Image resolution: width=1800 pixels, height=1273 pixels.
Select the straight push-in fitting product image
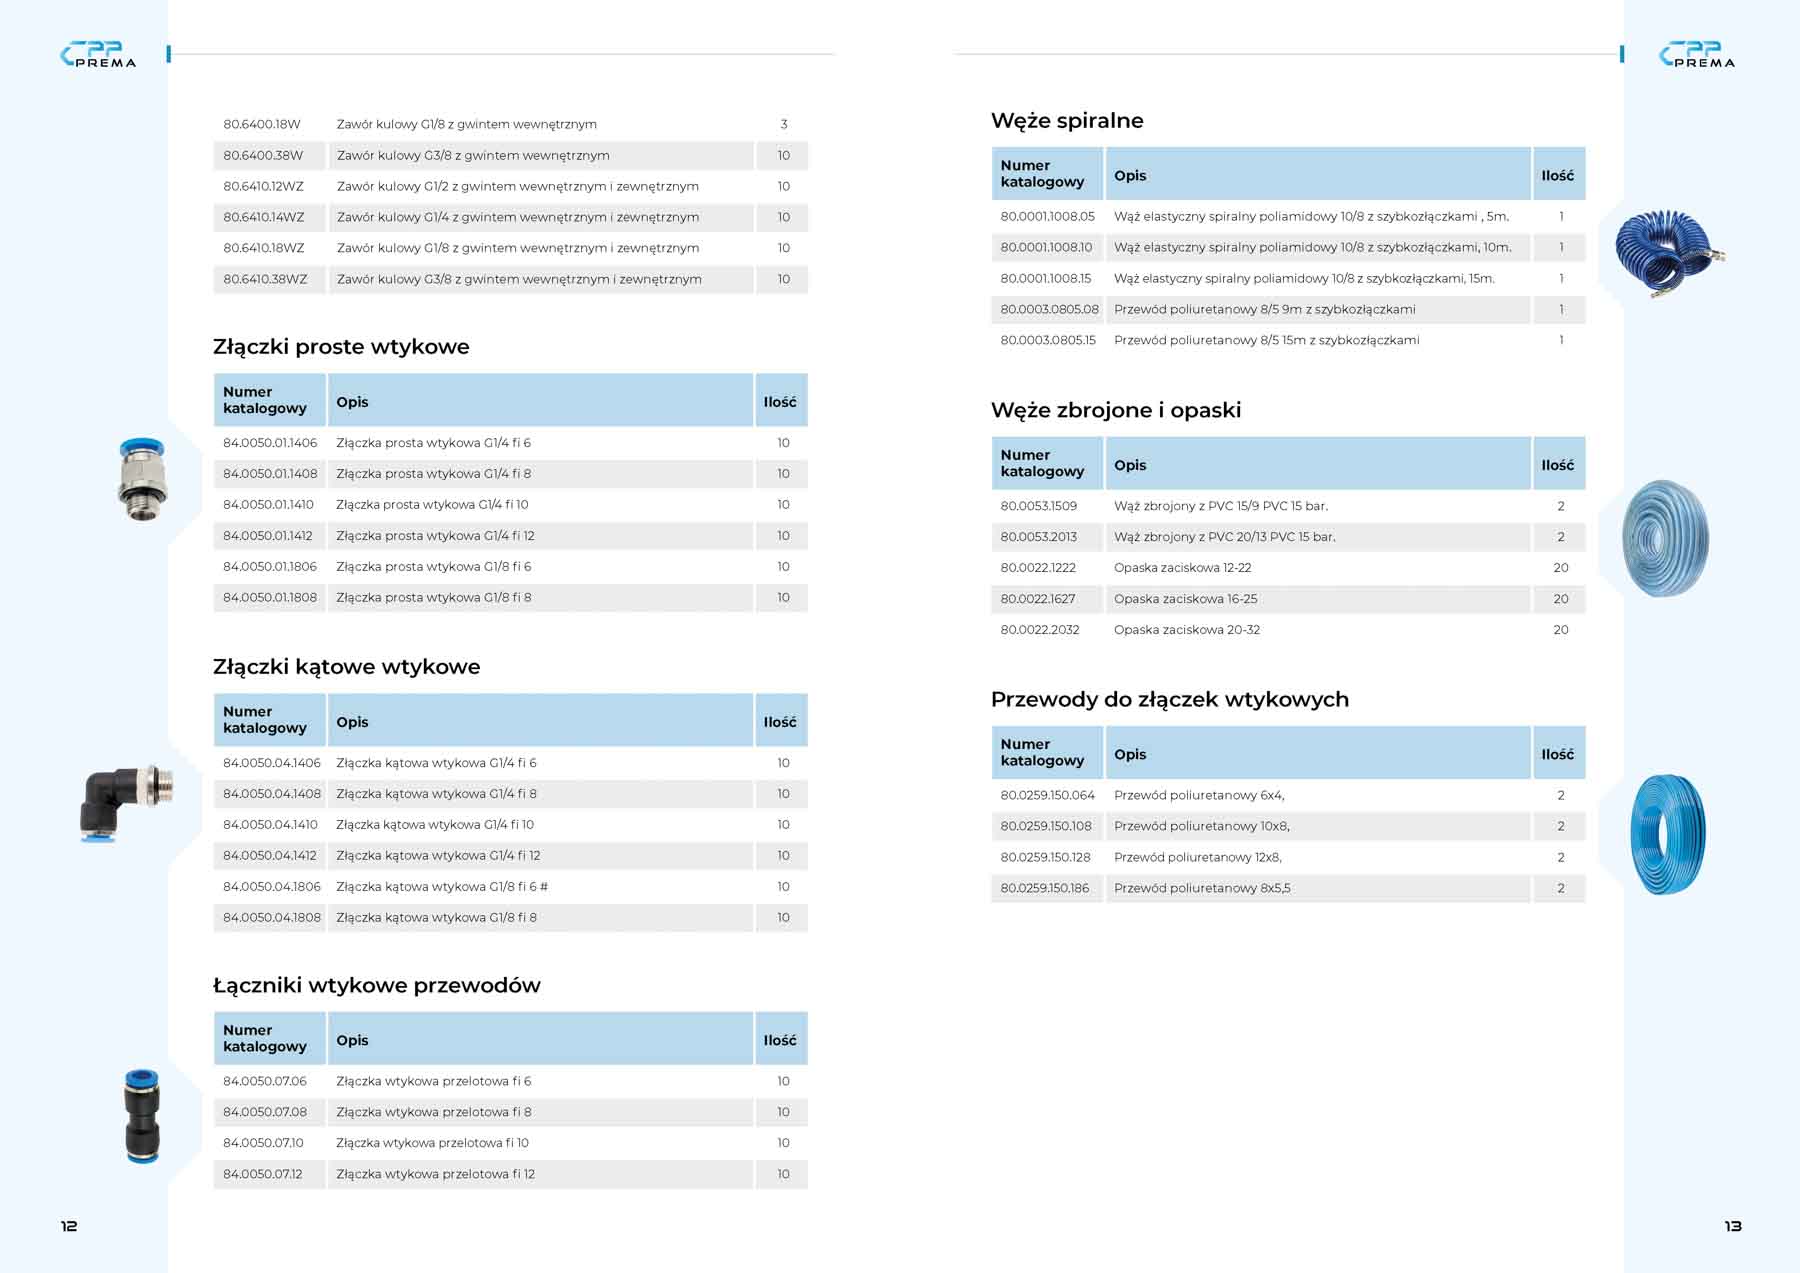(x=142, y=479)
